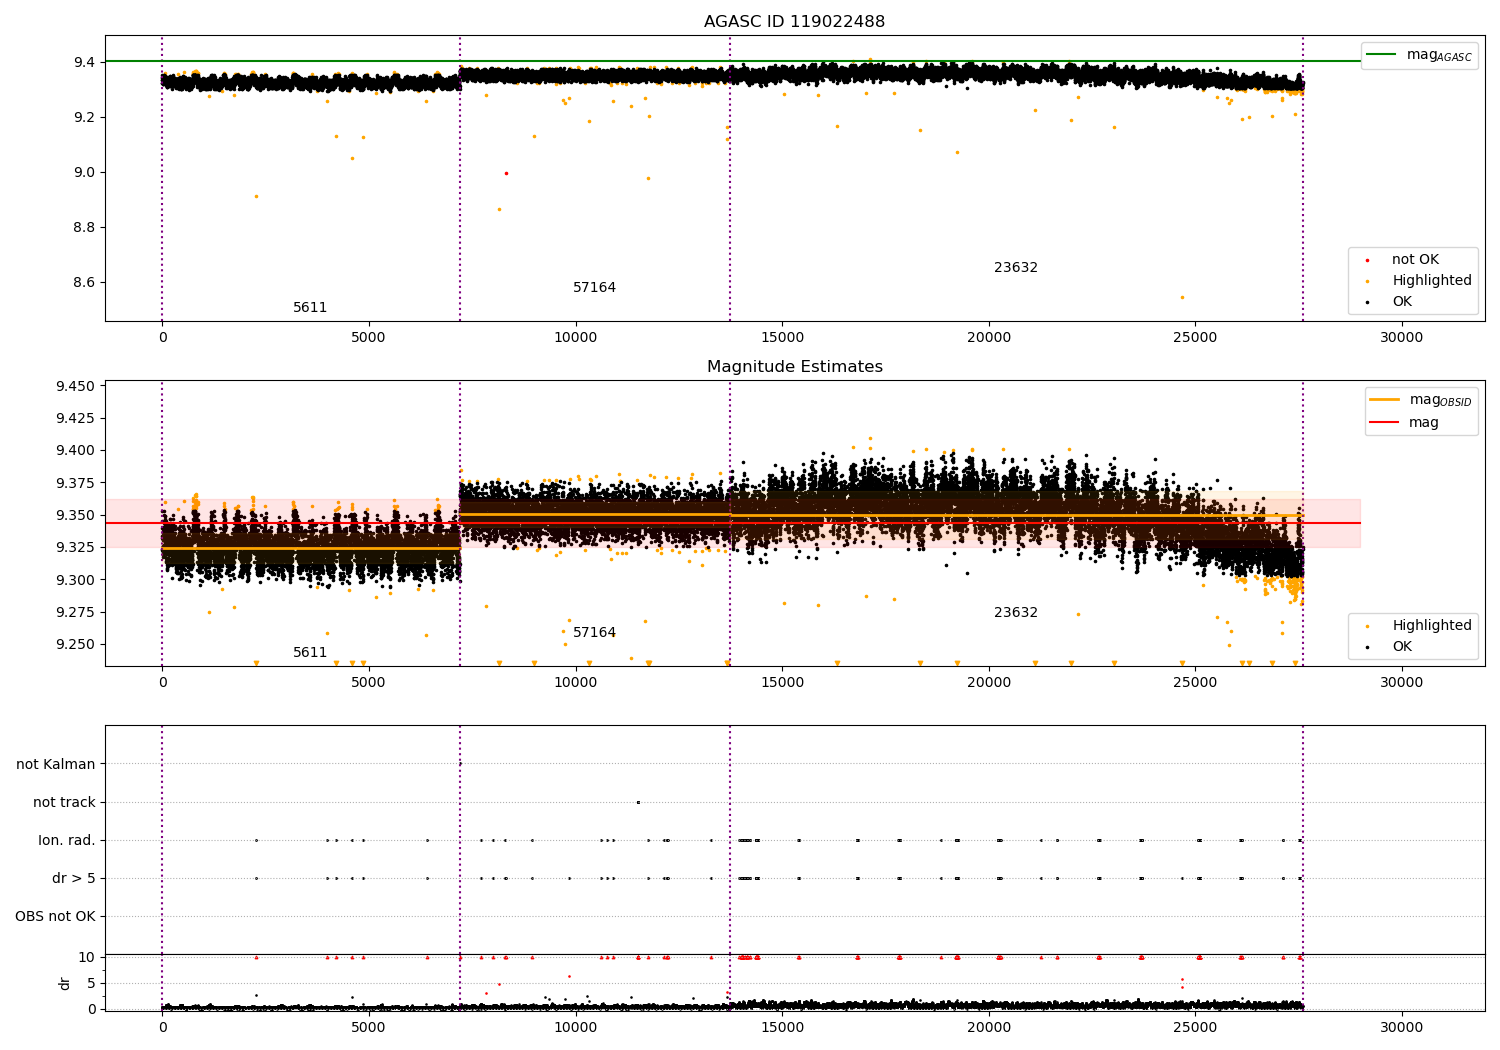
Task: Click the '9.375' y-tick in middle plot
Action: (76, 483)
